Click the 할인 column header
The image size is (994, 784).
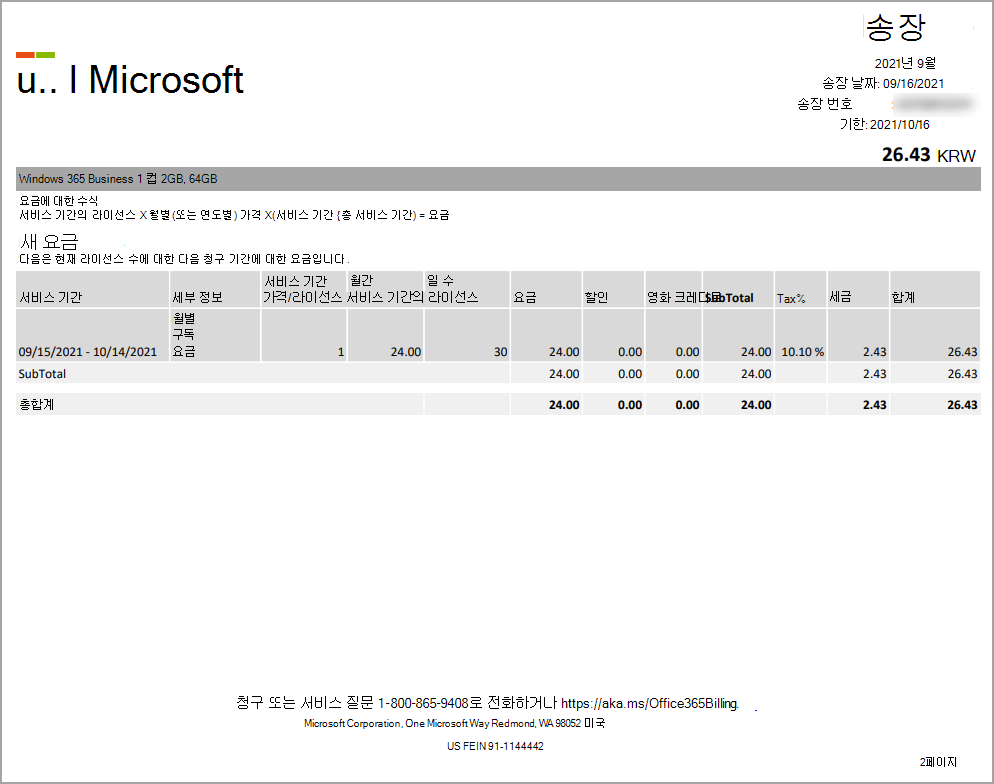(596, 297)
